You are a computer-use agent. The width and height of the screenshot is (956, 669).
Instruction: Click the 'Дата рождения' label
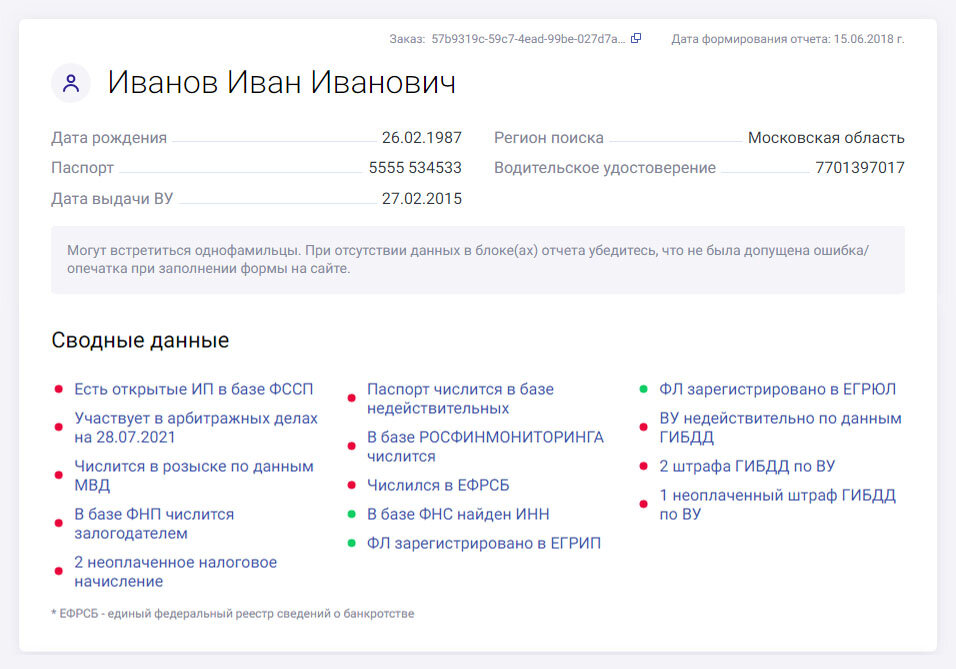pos(109,138)
